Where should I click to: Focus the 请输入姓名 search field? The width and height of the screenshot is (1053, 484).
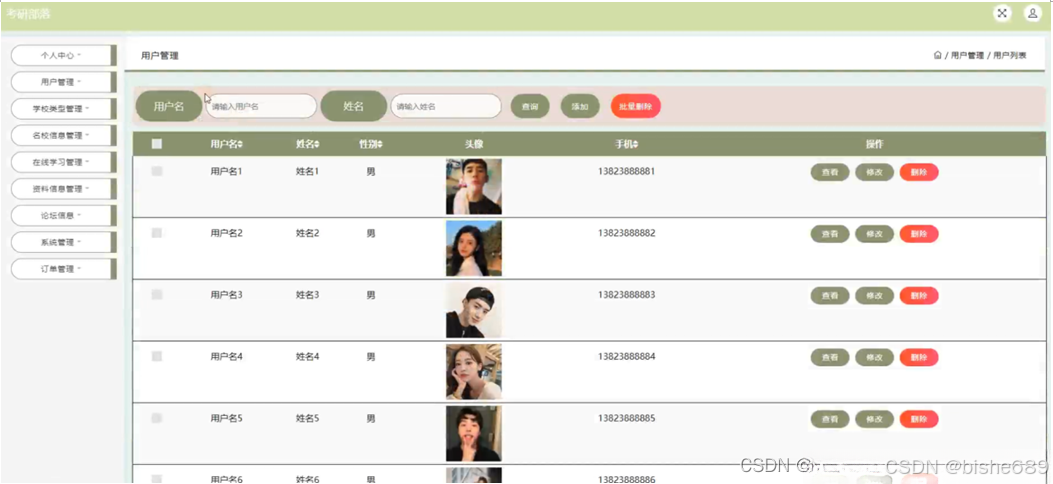446,106
